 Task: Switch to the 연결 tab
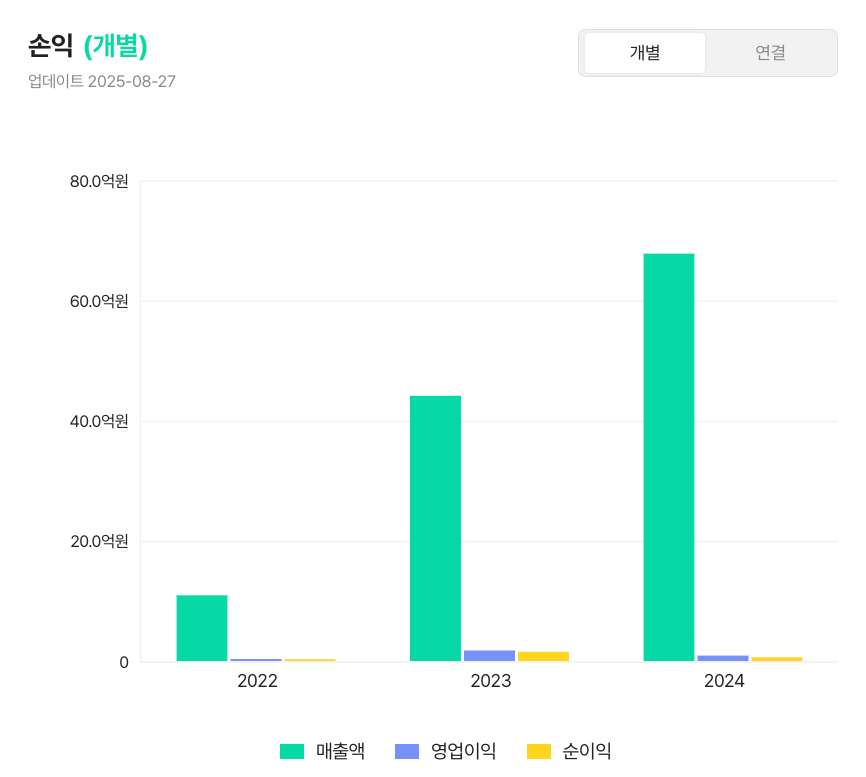[770, 53]
